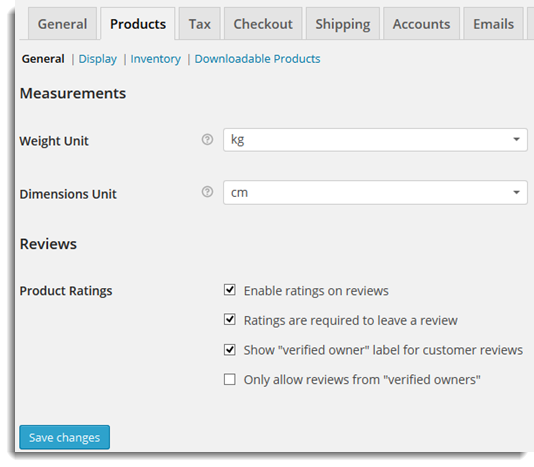Go to the Checkout tab
Image resolution: width=534 pixels, height=467 pixels.
pyautogui.click(x=263, y=24)
